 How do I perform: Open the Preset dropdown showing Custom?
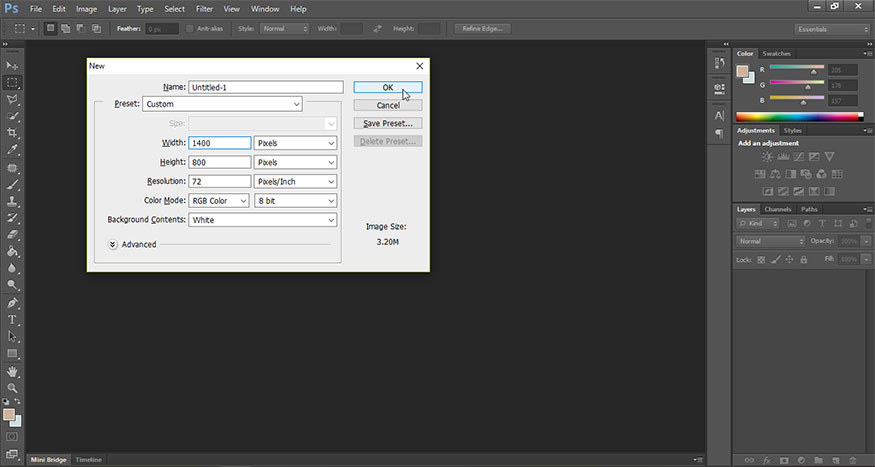(222, 104)
